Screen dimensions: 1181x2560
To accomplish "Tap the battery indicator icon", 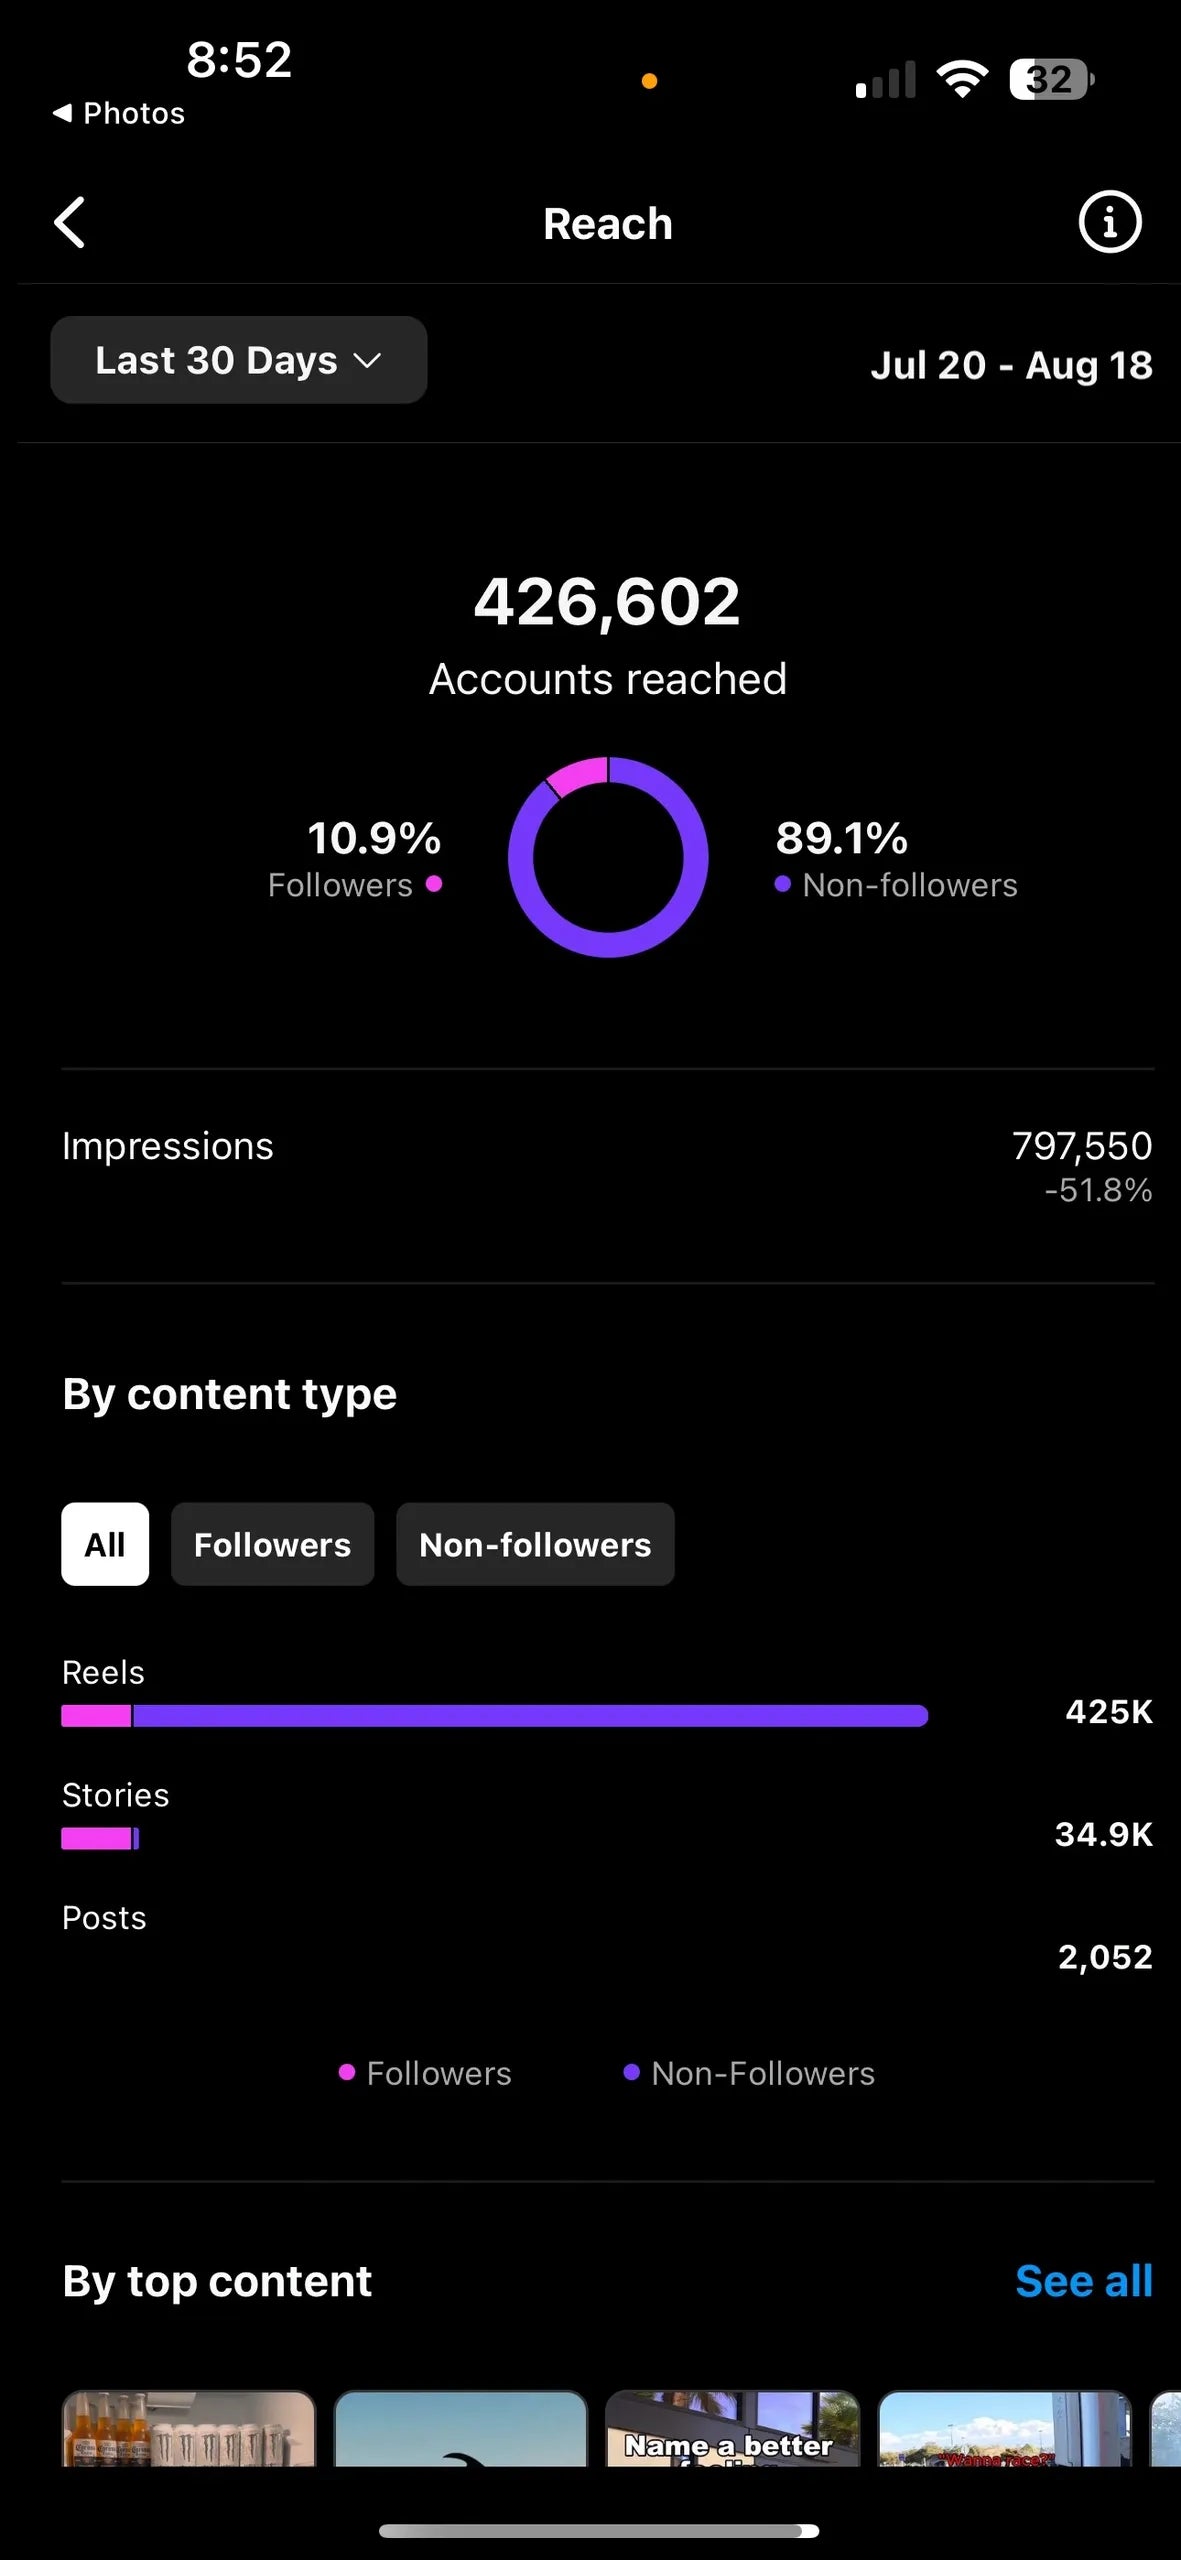I will pos(1051,79).
